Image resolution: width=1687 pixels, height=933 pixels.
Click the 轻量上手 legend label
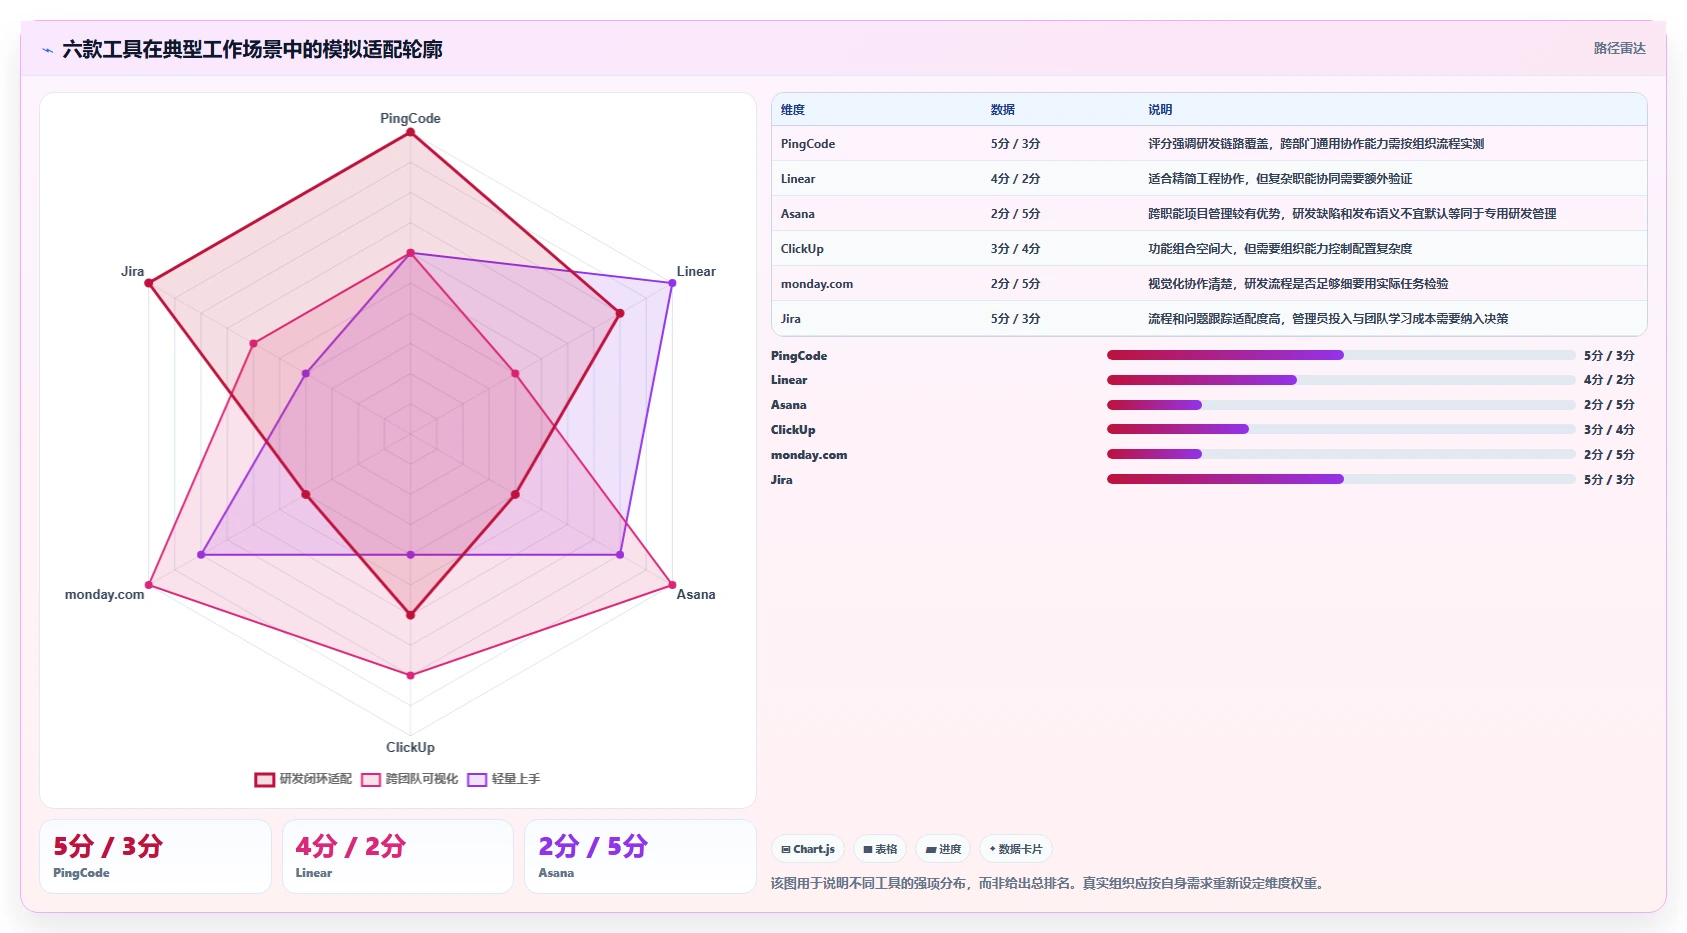(516, 779)
